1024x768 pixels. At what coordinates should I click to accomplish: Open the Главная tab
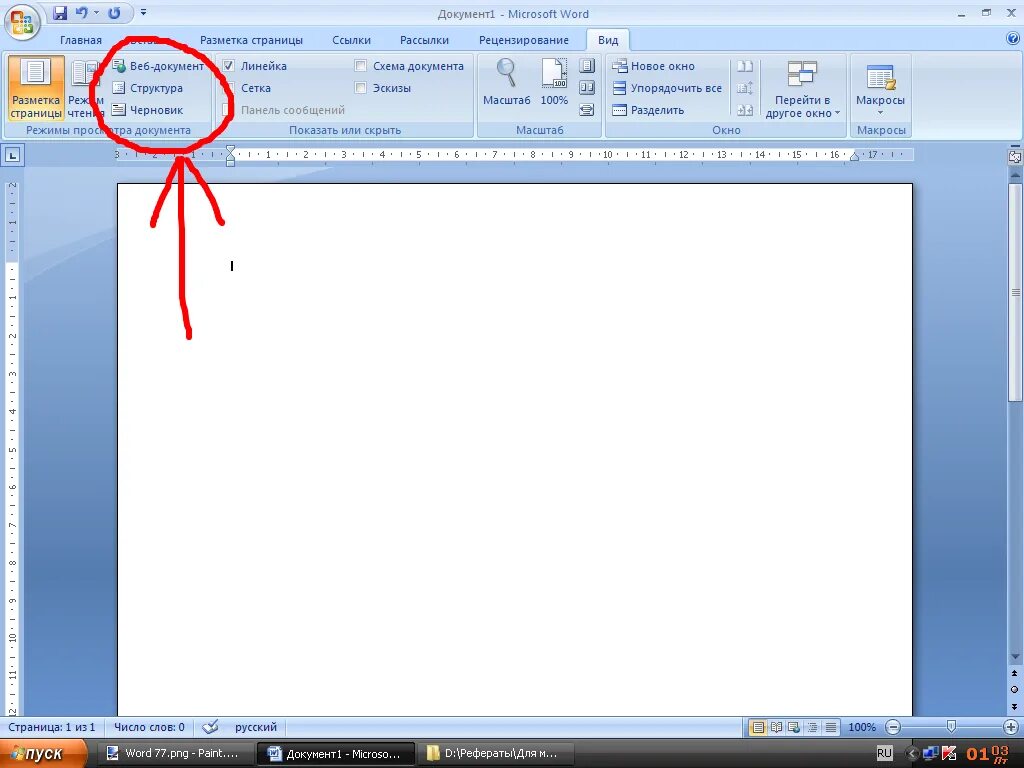[x=81, y=40]
